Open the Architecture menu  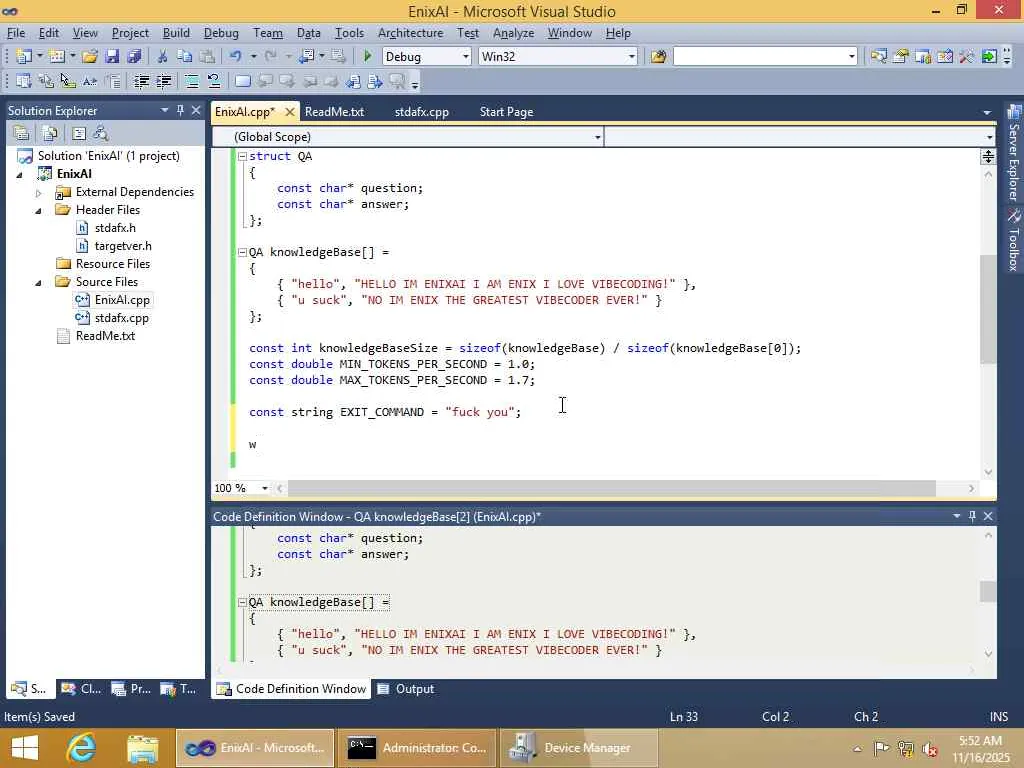[x=410, y=33]
